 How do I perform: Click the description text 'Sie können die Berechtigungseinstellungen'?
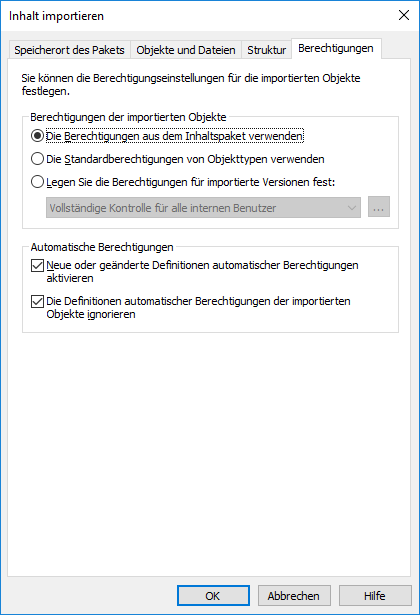(x=124, y=78)
